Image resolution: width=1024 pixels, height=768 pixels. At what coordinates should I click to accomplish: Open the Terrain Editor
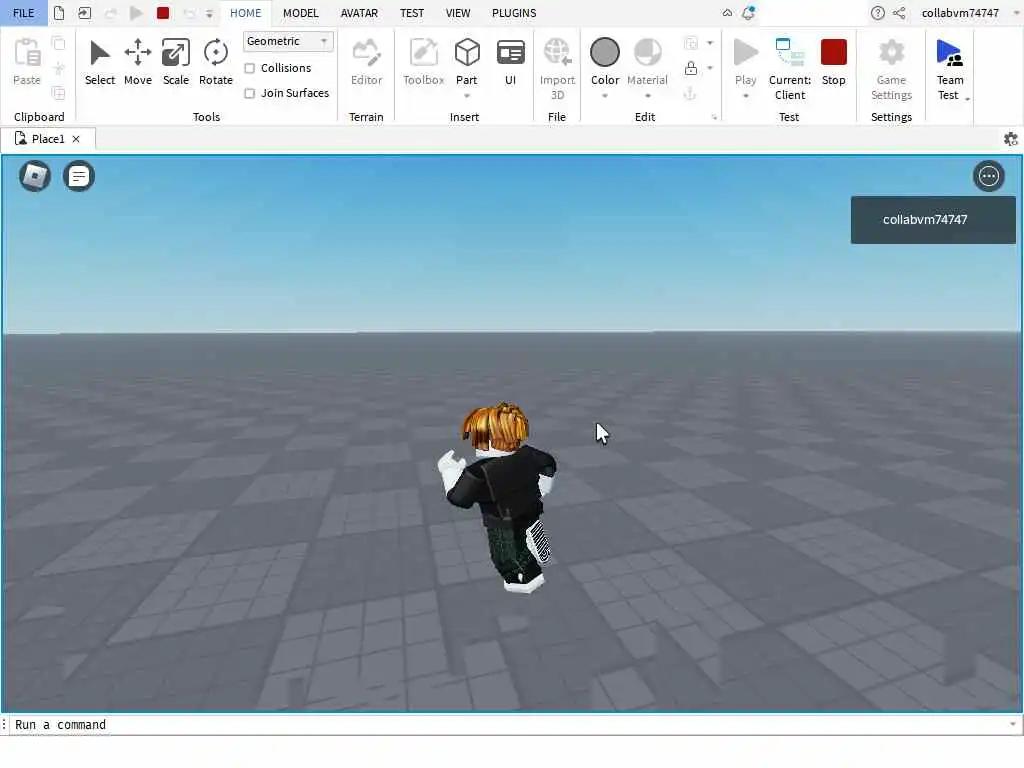[366, 62]
